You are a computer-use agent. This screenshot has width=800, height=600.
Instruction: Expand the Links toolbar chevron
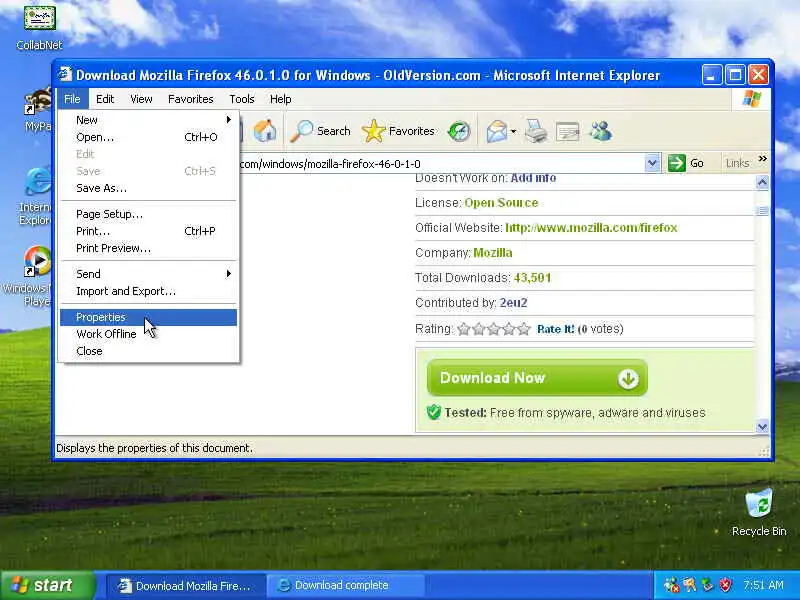tap(762, 159)
